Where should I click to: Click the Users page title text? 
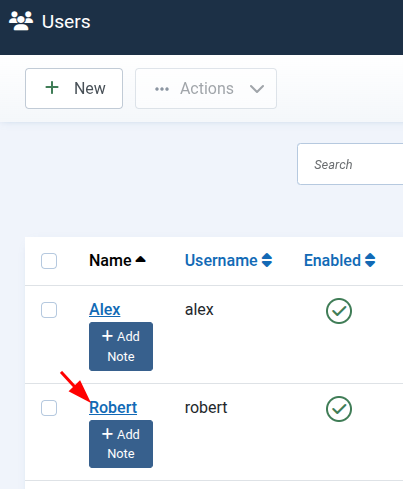tap(66, 22)
